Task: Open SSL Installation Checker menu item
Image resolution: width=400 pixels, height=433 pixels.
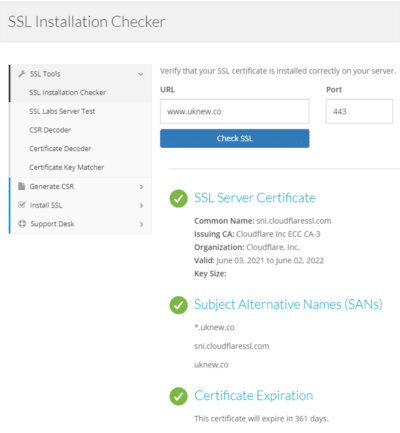Action: tap(68, 92)
